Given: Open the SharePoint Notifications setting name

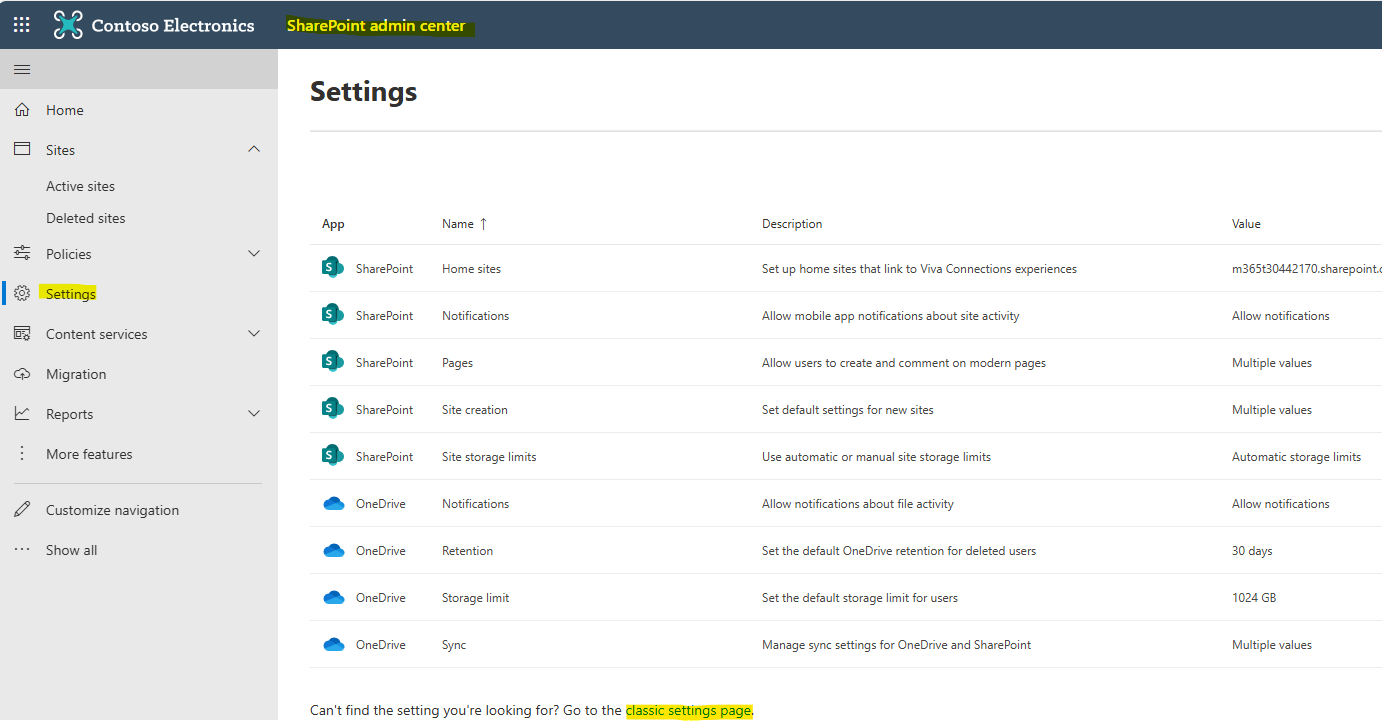Looking at the screenshot, I should coord(475,316).
